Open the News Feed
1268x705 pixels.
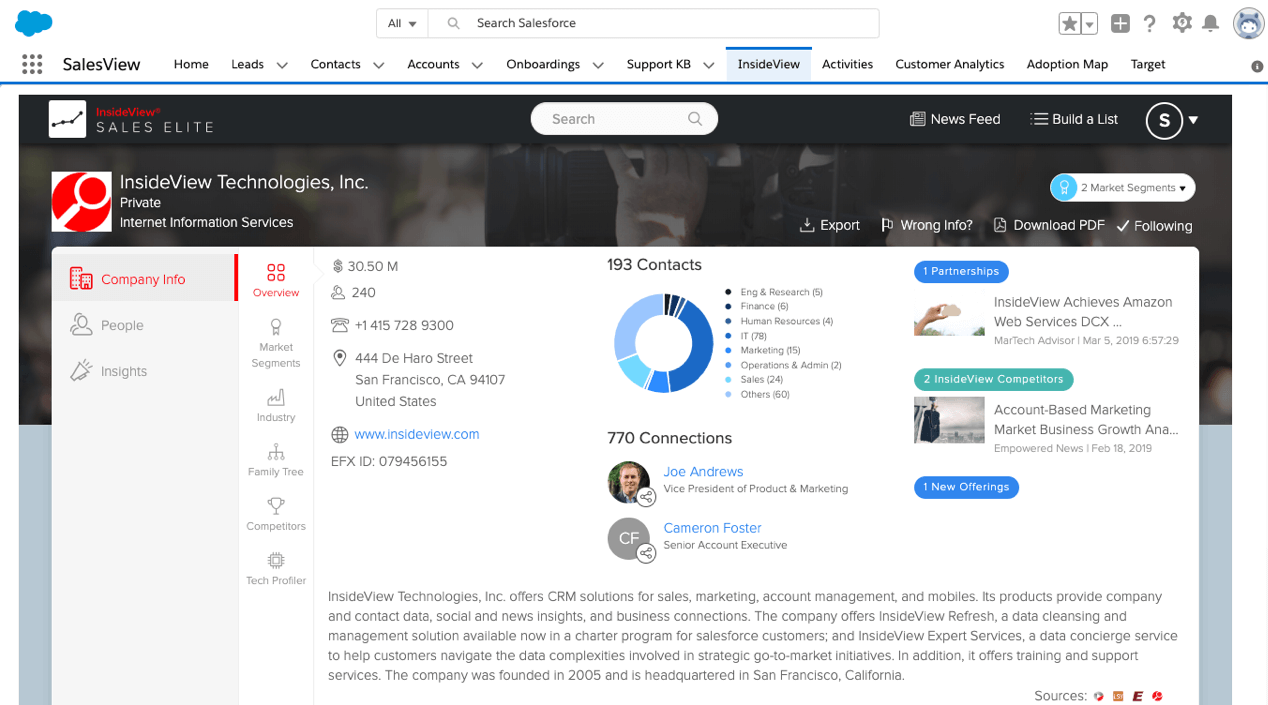tap(955, 119)
